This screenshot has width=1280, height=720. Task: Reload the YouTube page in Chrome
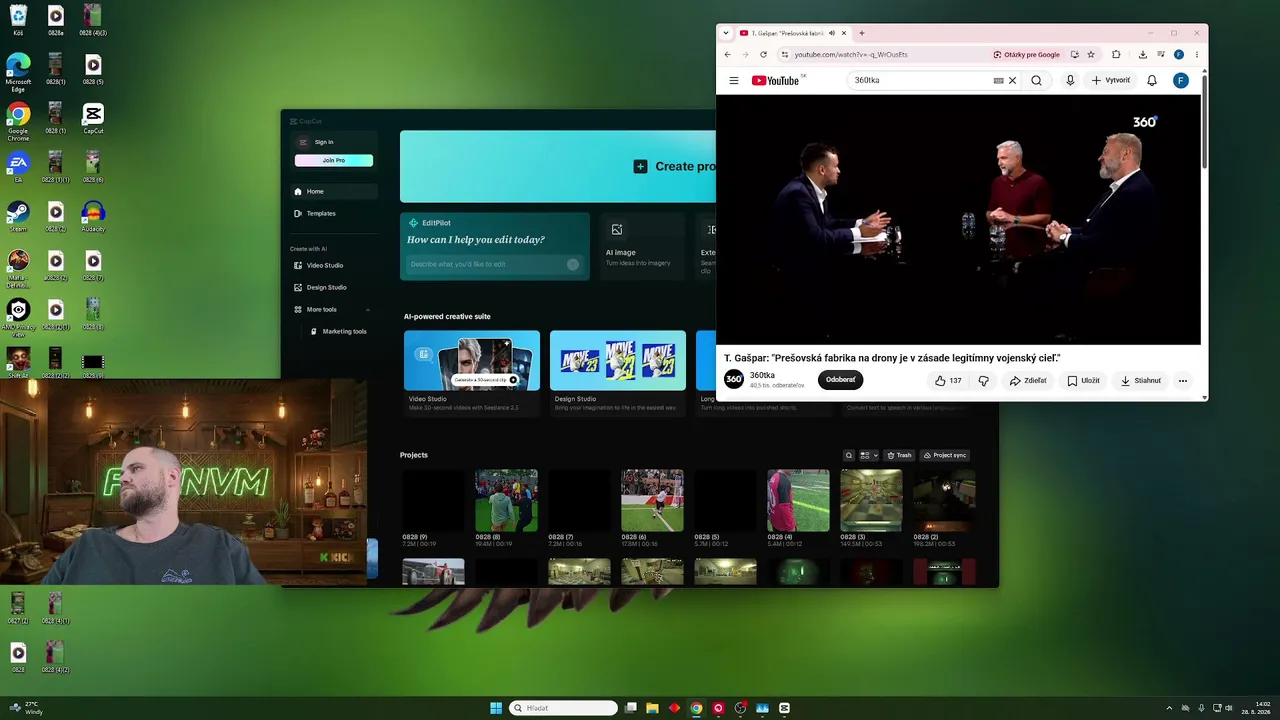pyautogui.click(x=763, y=54)
